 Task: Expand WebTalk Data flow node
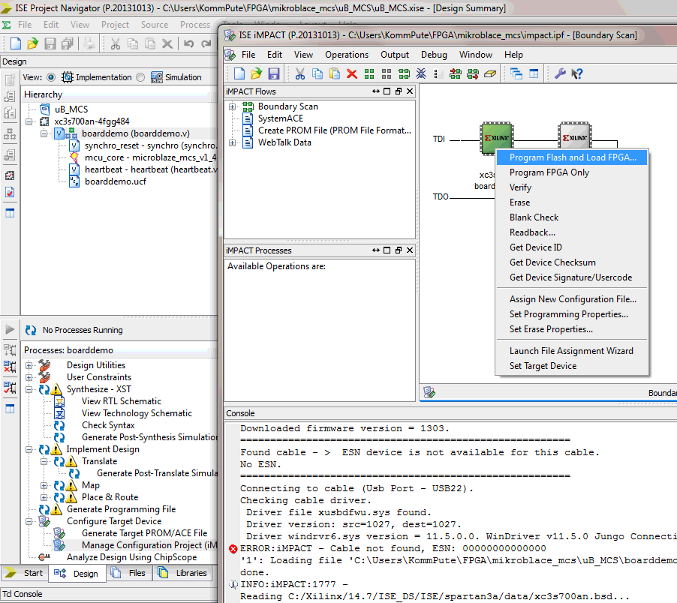click(232, 142)
